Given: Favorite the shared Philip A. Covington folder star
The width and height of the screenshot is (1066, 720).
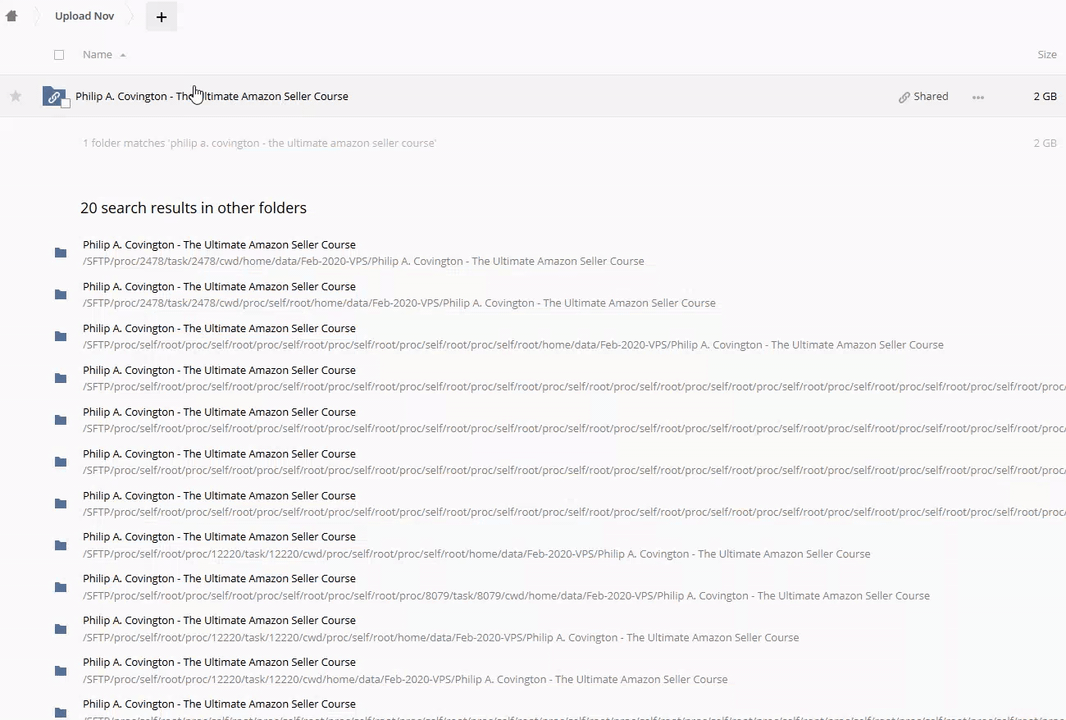Looking at the screenshot, I should click(x=16, y=97).
